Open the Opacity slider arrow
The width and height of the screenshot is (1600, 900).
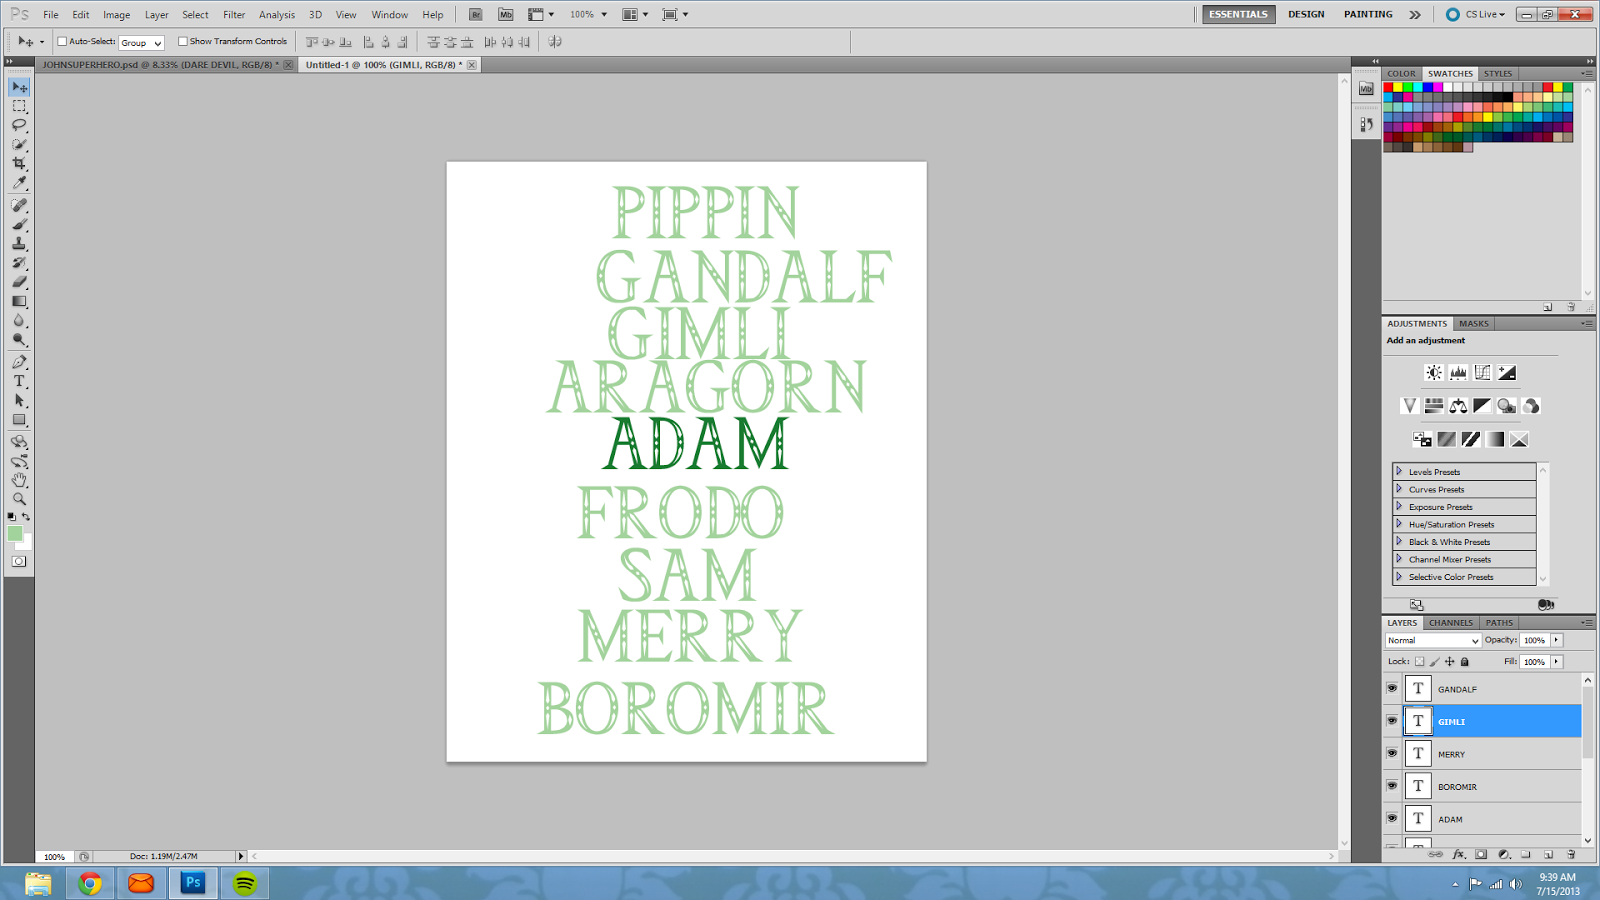1556,640
